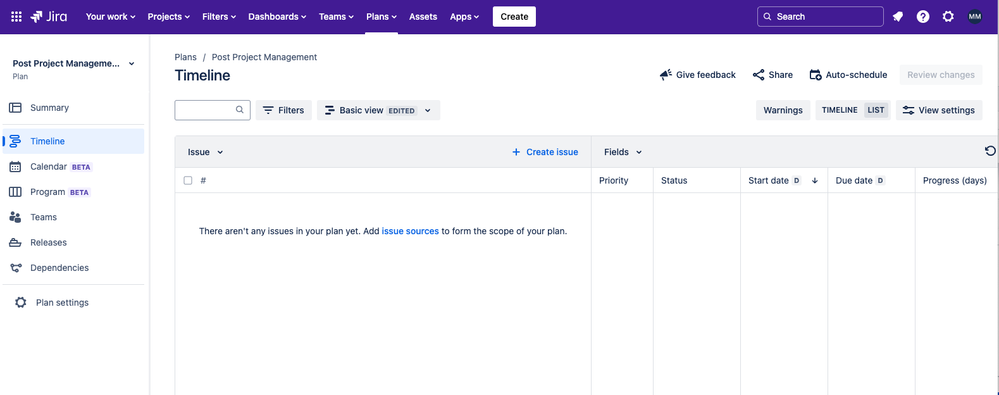The height and width of the screenshot is (395, 999).
Task: Expand the Apps menu
Action: click(464, 17)
